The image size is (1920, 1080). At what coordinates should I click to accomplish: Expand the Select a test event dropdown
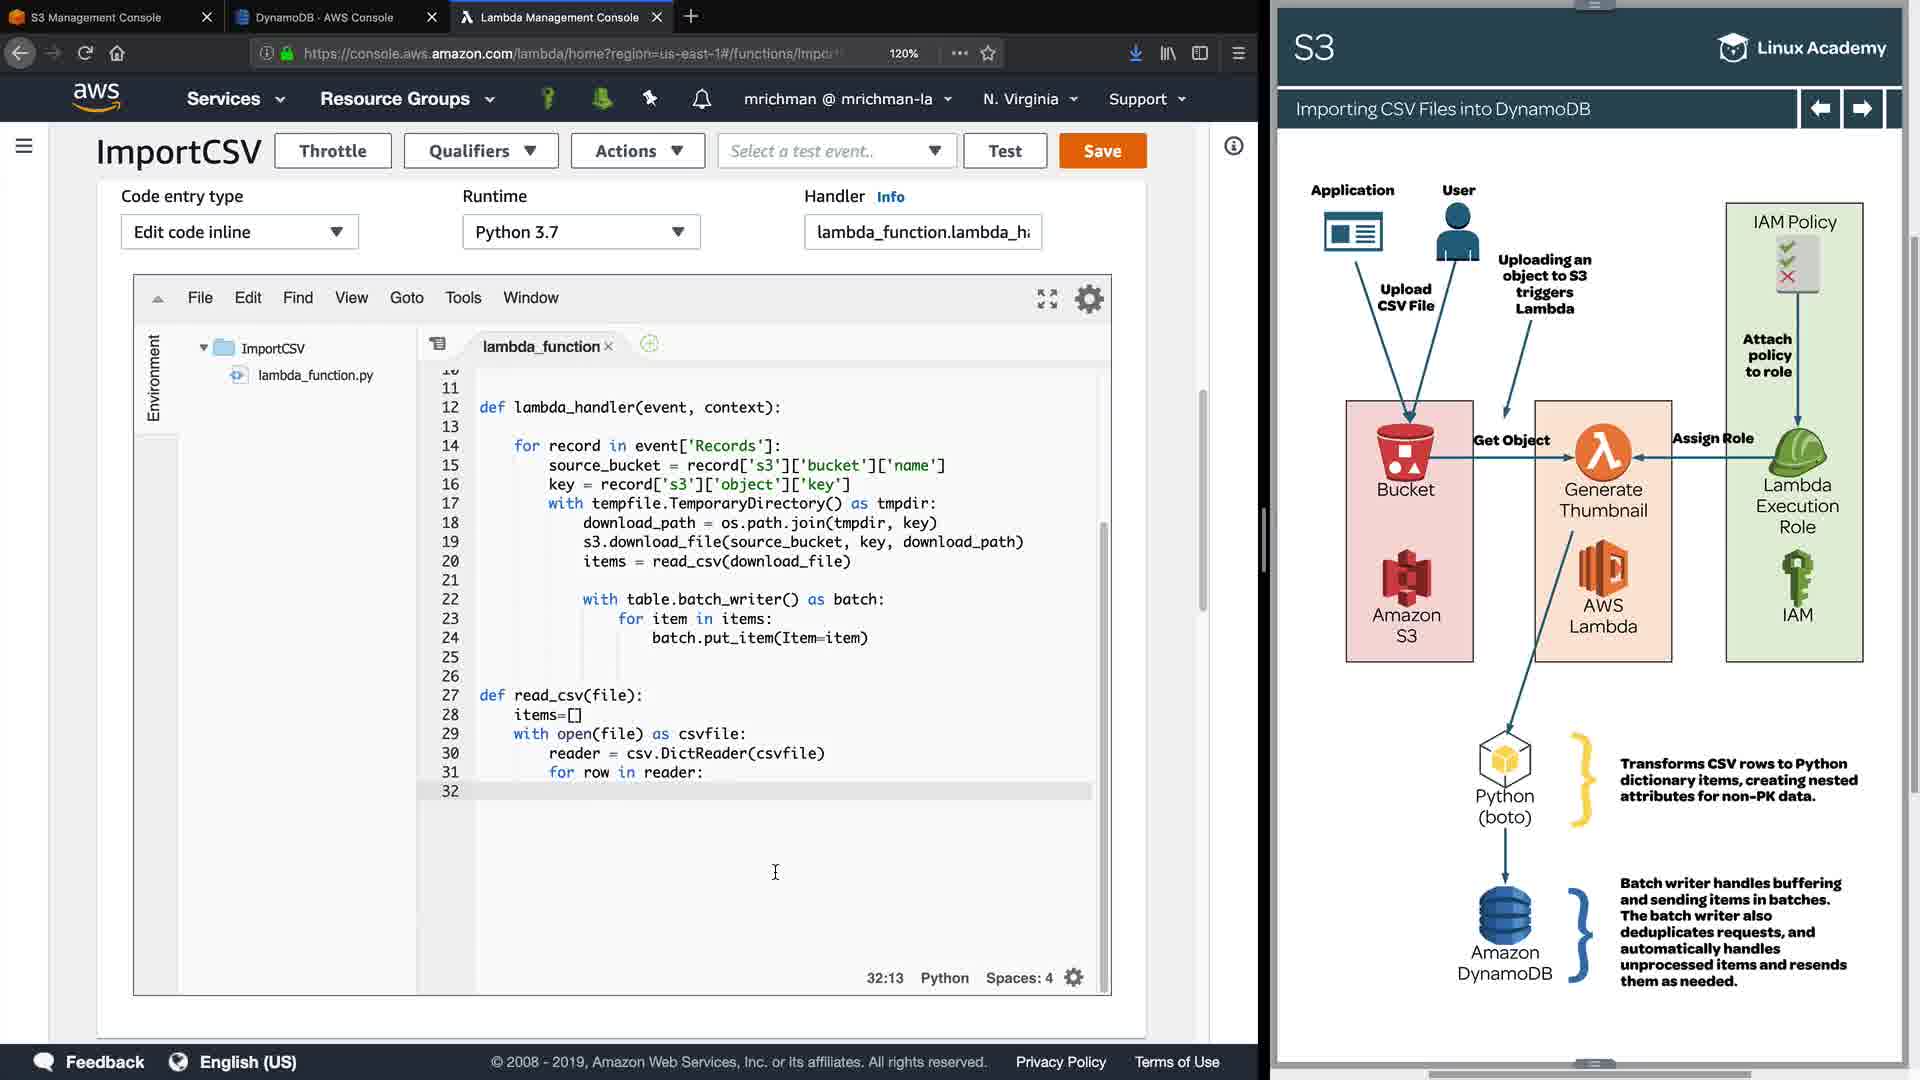tap(836, 151)
